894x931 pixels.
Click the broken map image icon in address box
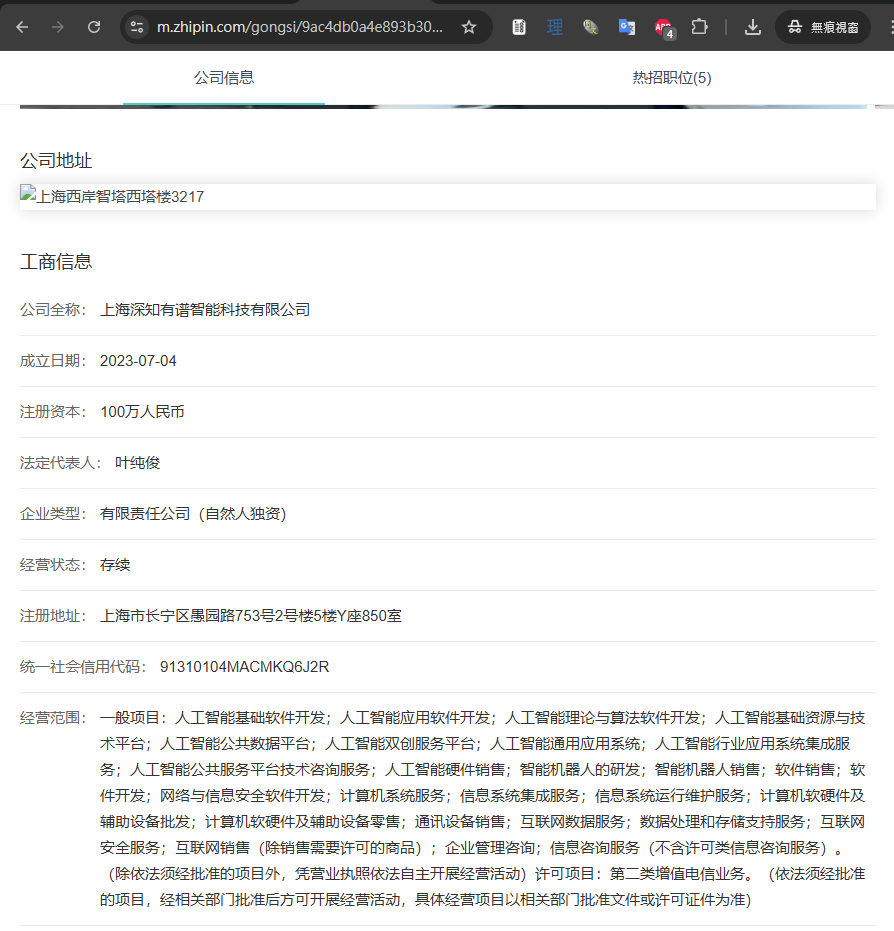(28, 193)
